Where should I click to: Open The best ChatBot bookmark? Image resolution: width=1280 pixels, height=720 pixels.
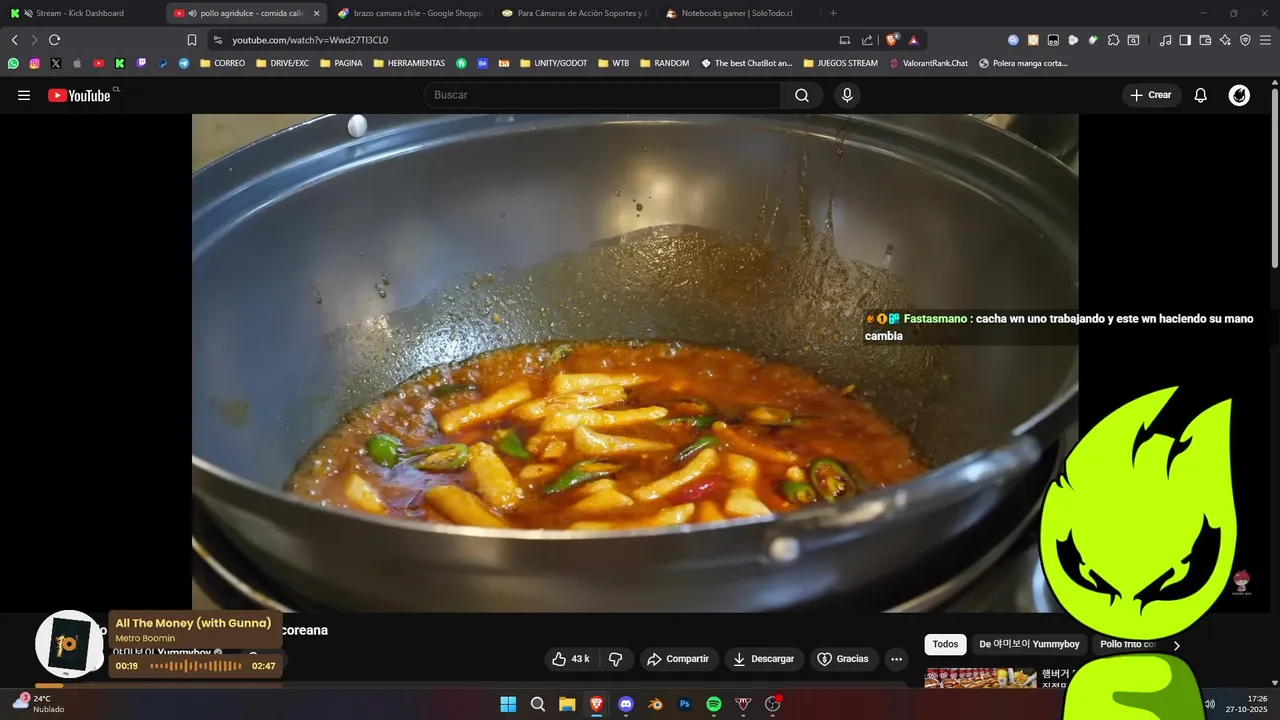(x=745, y=63)
